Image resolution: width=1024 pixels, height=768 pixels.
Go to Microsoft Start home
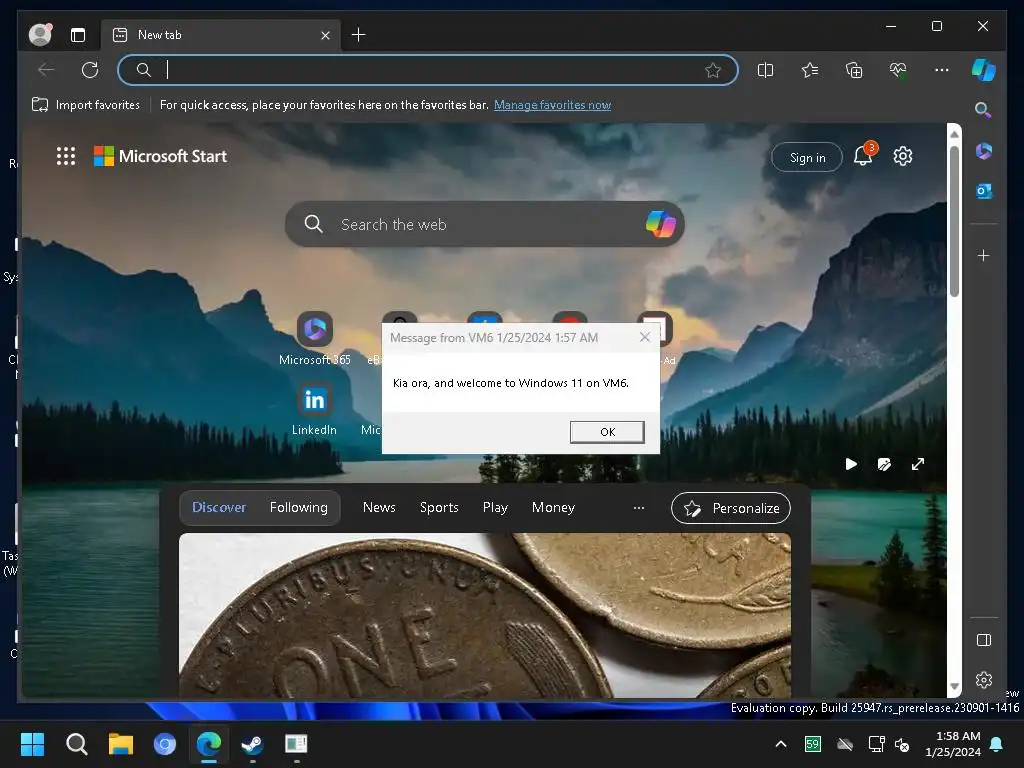(x=161, y=156)
